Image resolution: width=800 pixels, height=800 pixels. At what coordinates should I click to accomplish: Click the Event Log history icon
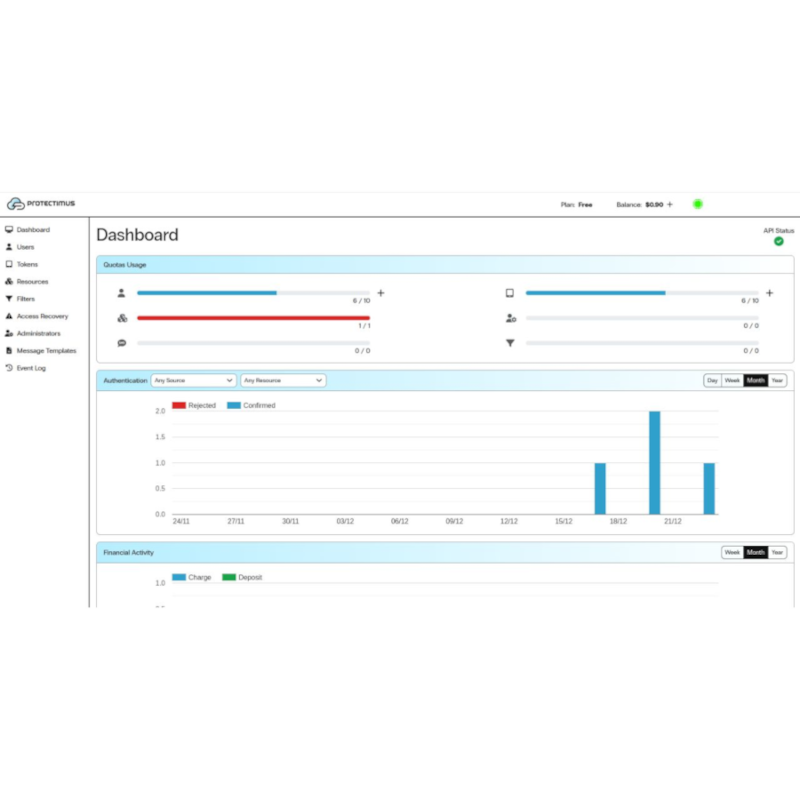pos(9,368)
